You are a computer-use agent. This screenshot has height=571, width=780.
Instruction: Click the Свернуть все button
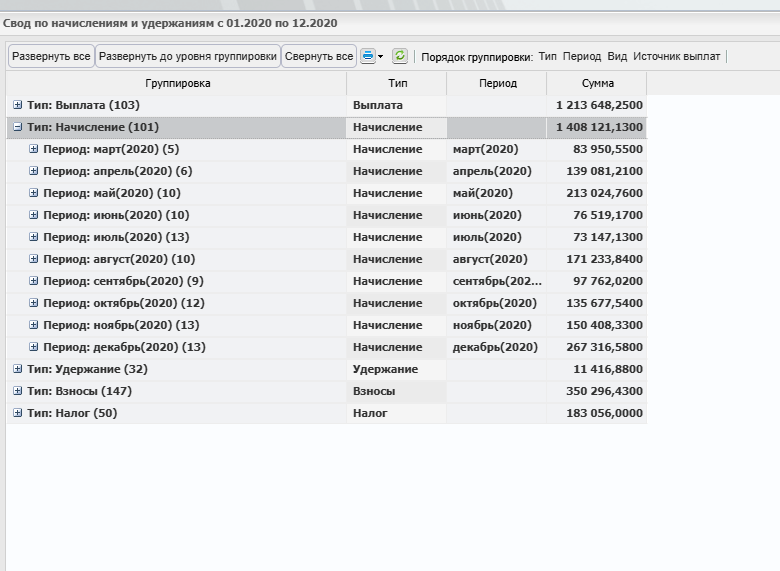[319, 56]
